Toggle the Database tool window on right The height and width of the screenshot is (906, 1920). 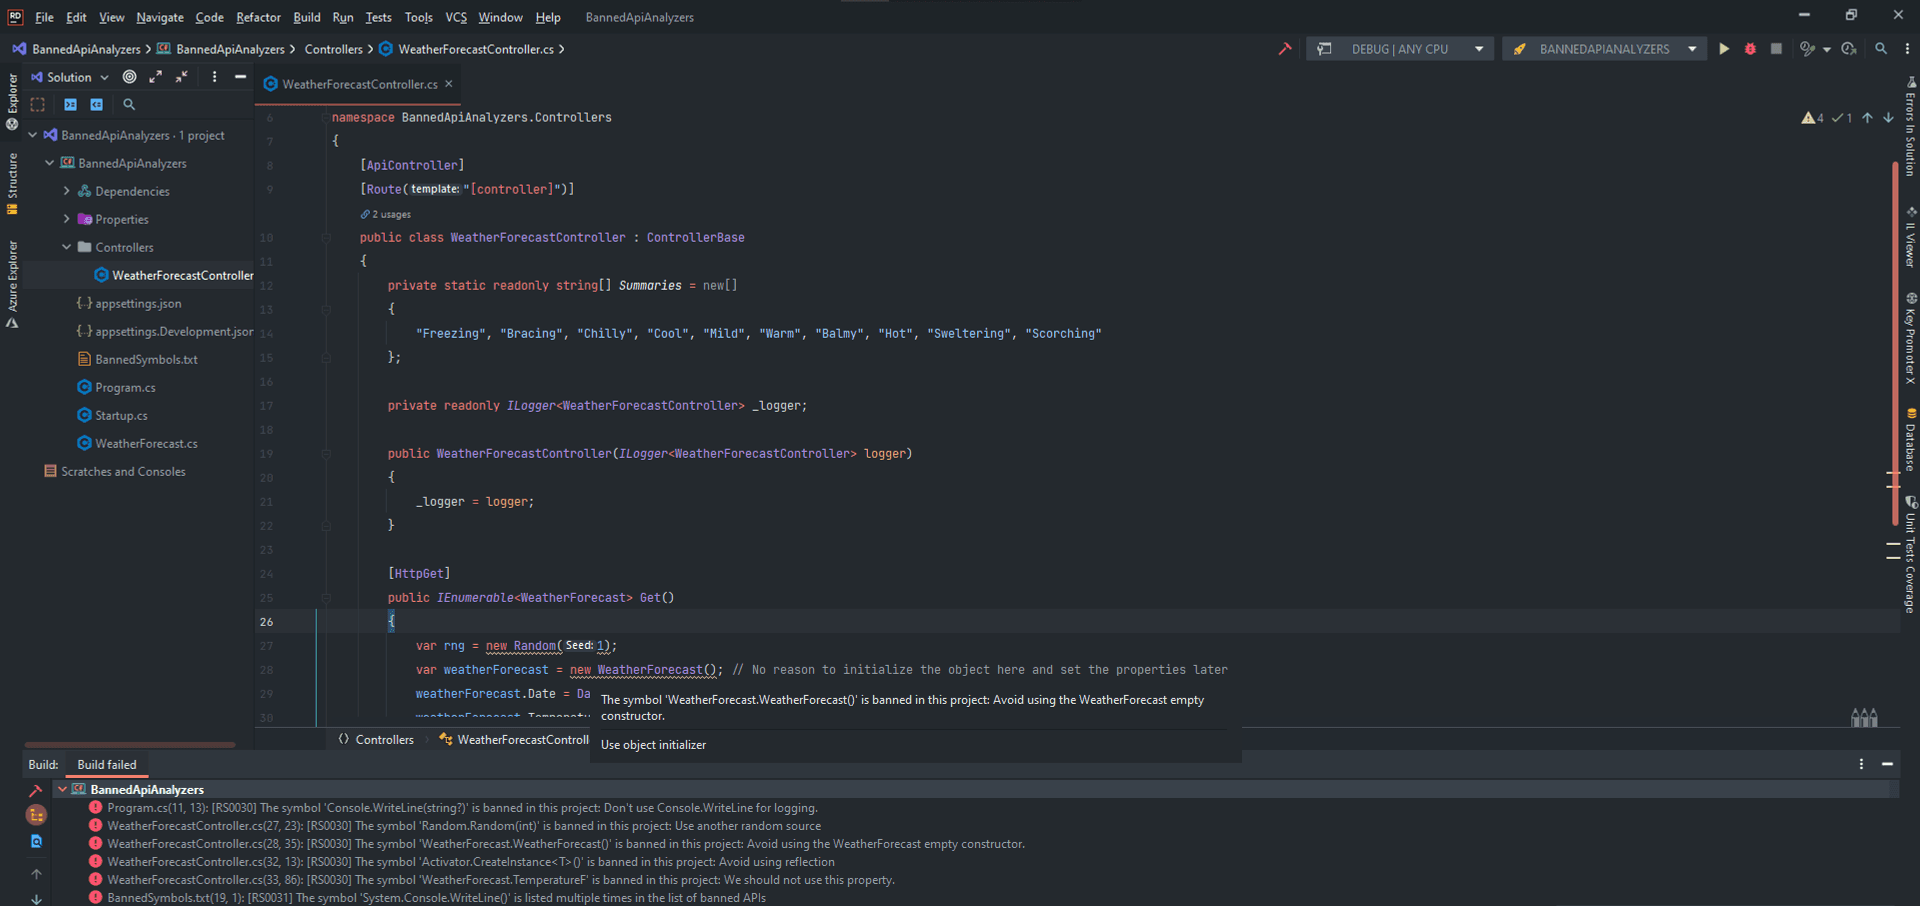point(1910,440)
